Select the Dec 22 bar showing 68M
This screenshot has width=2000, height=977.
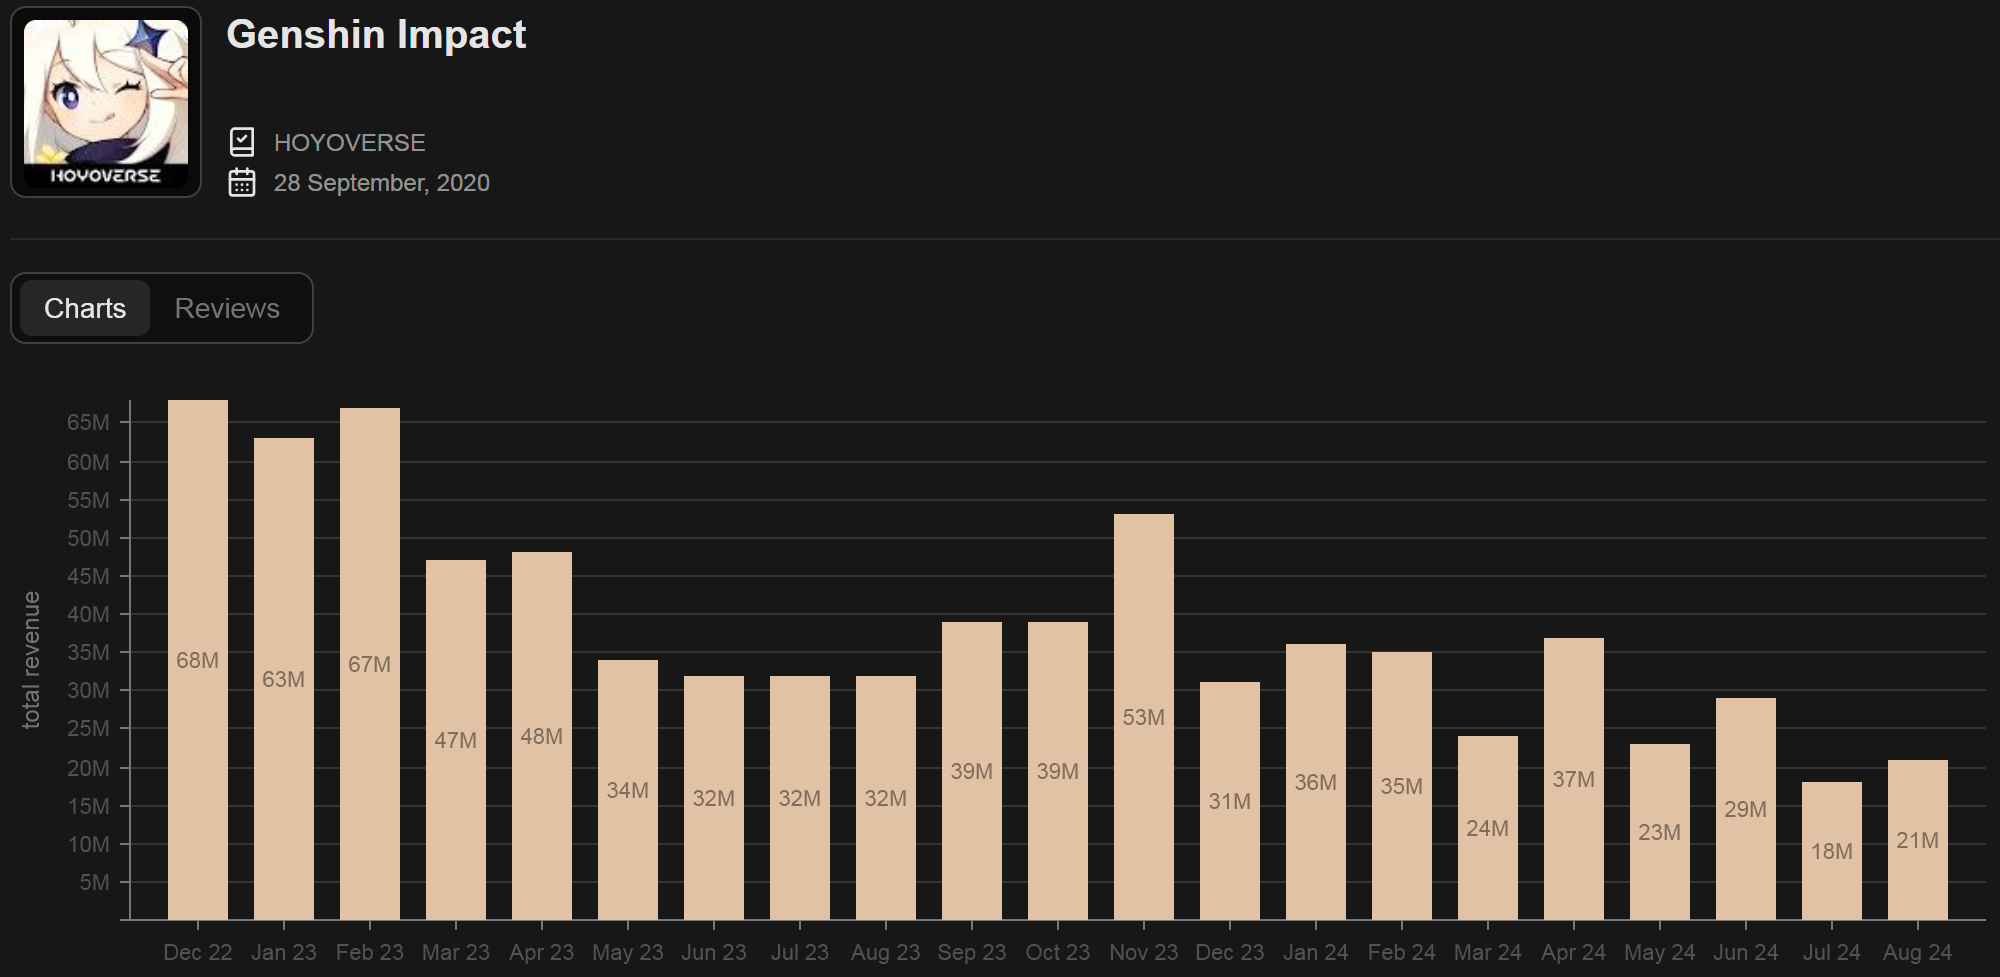pyautogui.click(x=198, y=660)
